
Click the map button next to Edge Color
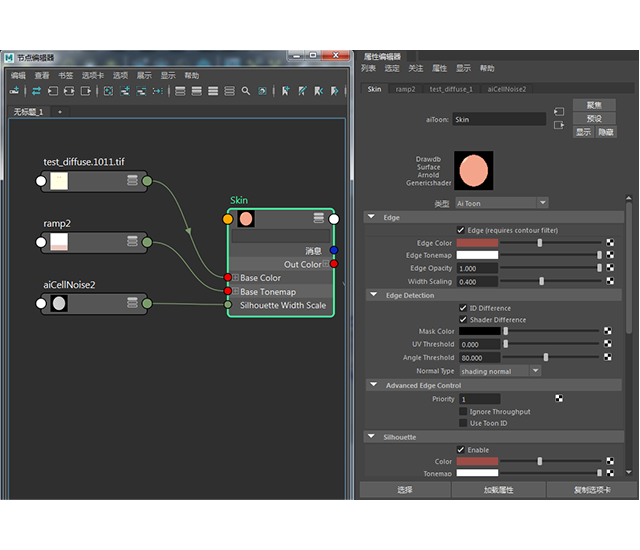608,243
